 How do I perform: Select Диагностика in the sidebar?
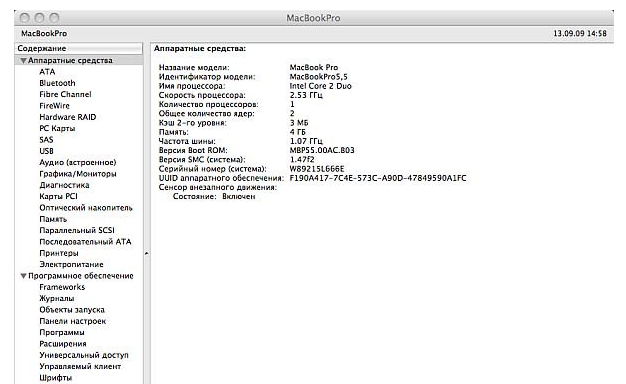click(64, 185)
